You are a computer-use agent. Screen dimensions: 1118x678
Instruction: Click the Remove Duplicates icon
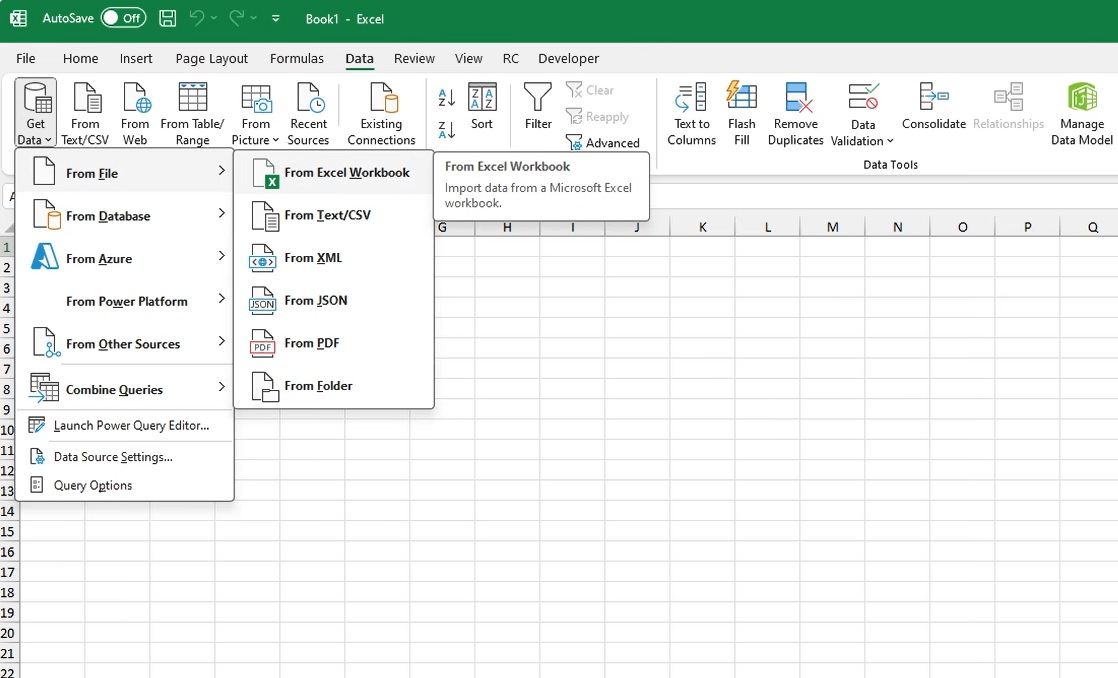796,113
